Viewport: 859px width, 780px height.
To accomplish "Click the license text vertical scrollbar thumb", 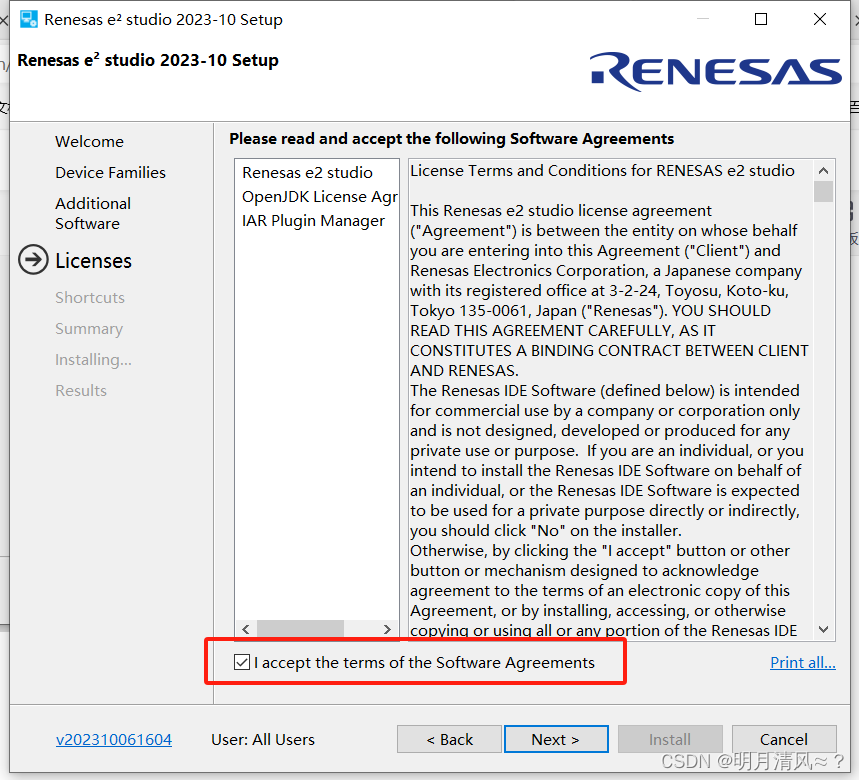I will 823,192.
